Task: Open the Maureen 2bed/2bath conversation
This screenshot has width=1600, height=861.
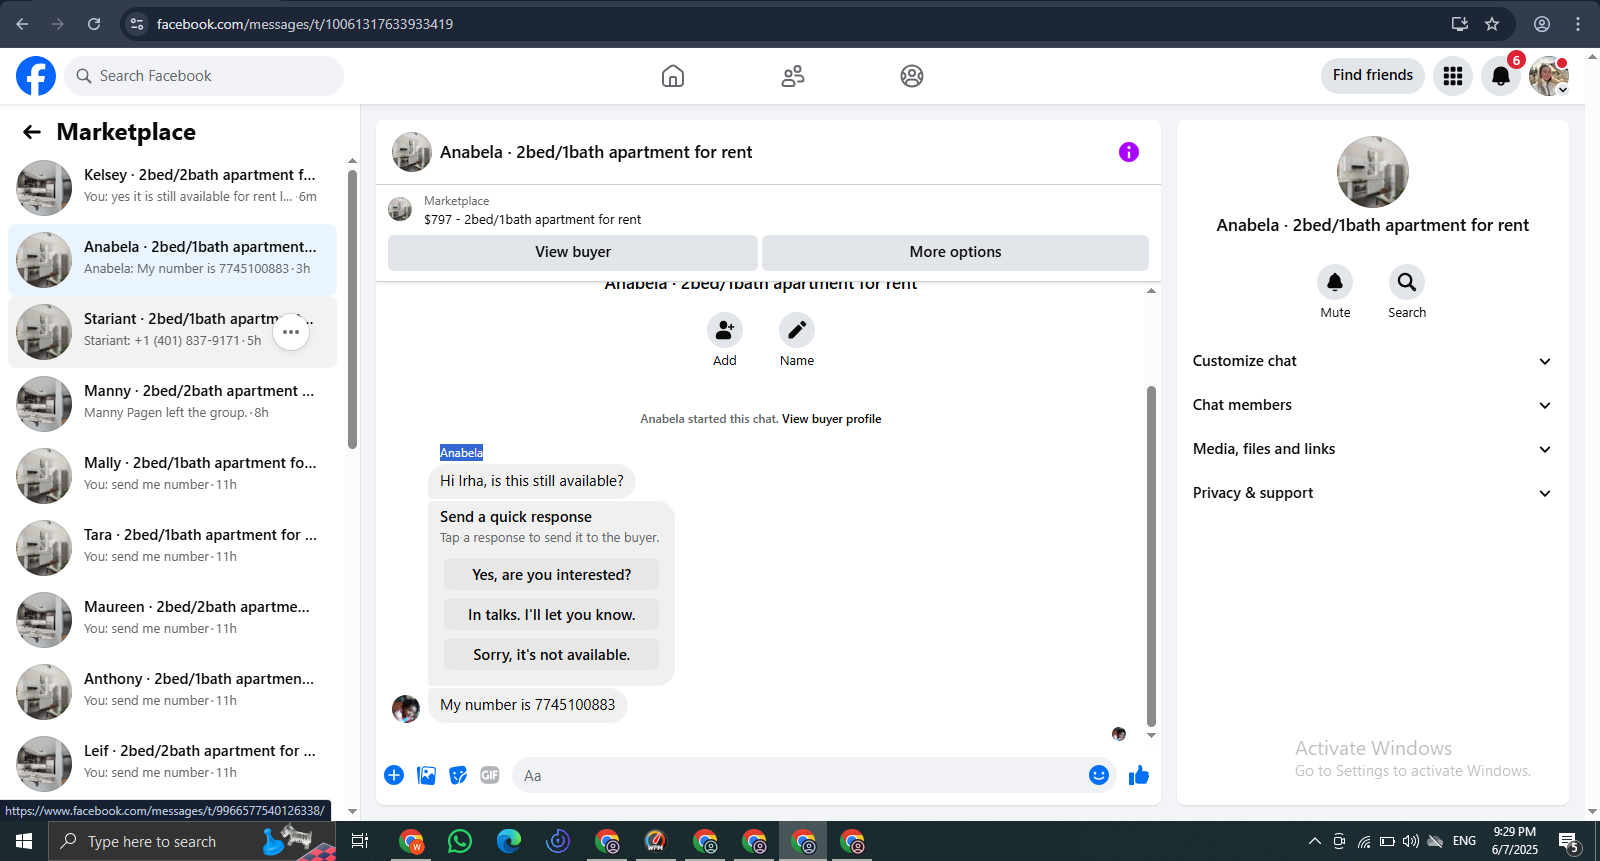Action: pos(172,620)
